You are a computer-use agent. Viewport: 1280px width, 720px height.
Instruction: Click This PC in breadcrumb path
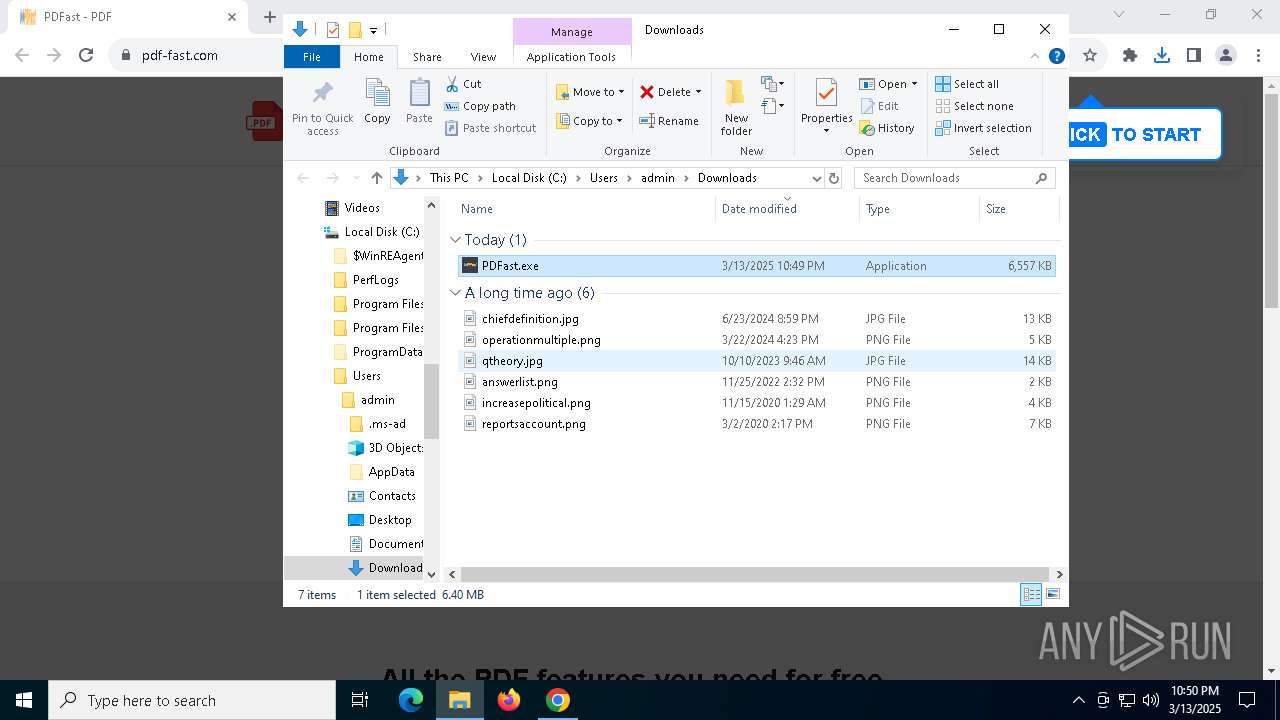[x=449, y=178]
